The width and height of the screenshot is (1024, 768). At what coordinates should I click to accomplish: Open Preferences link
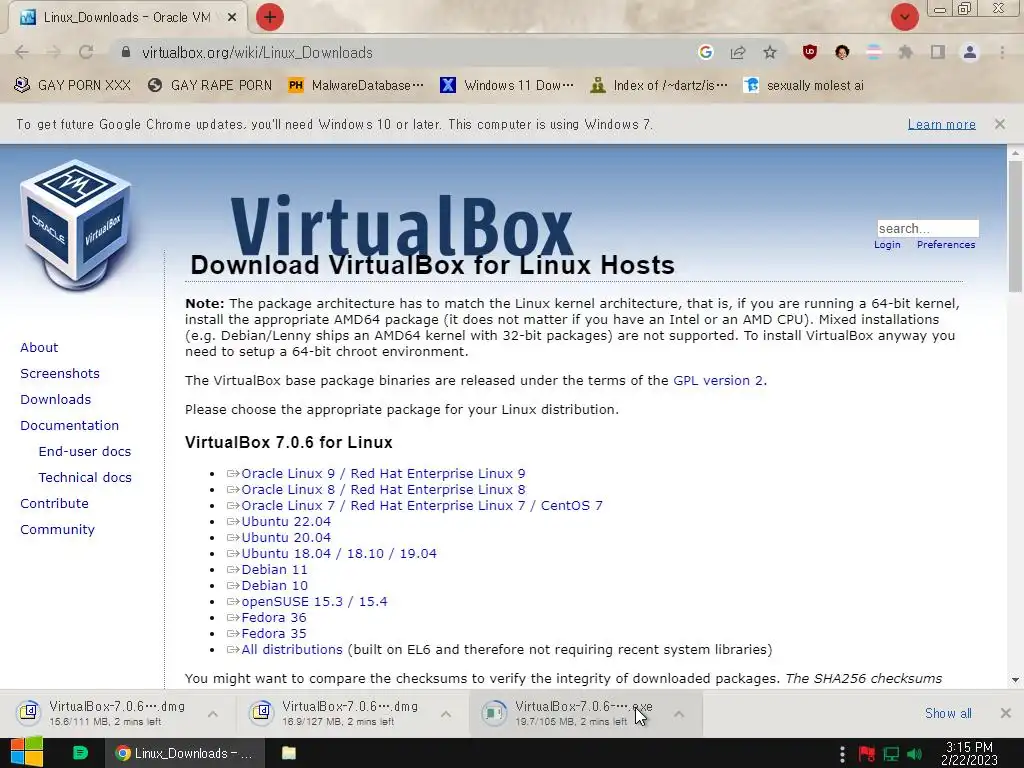point(946,244)
